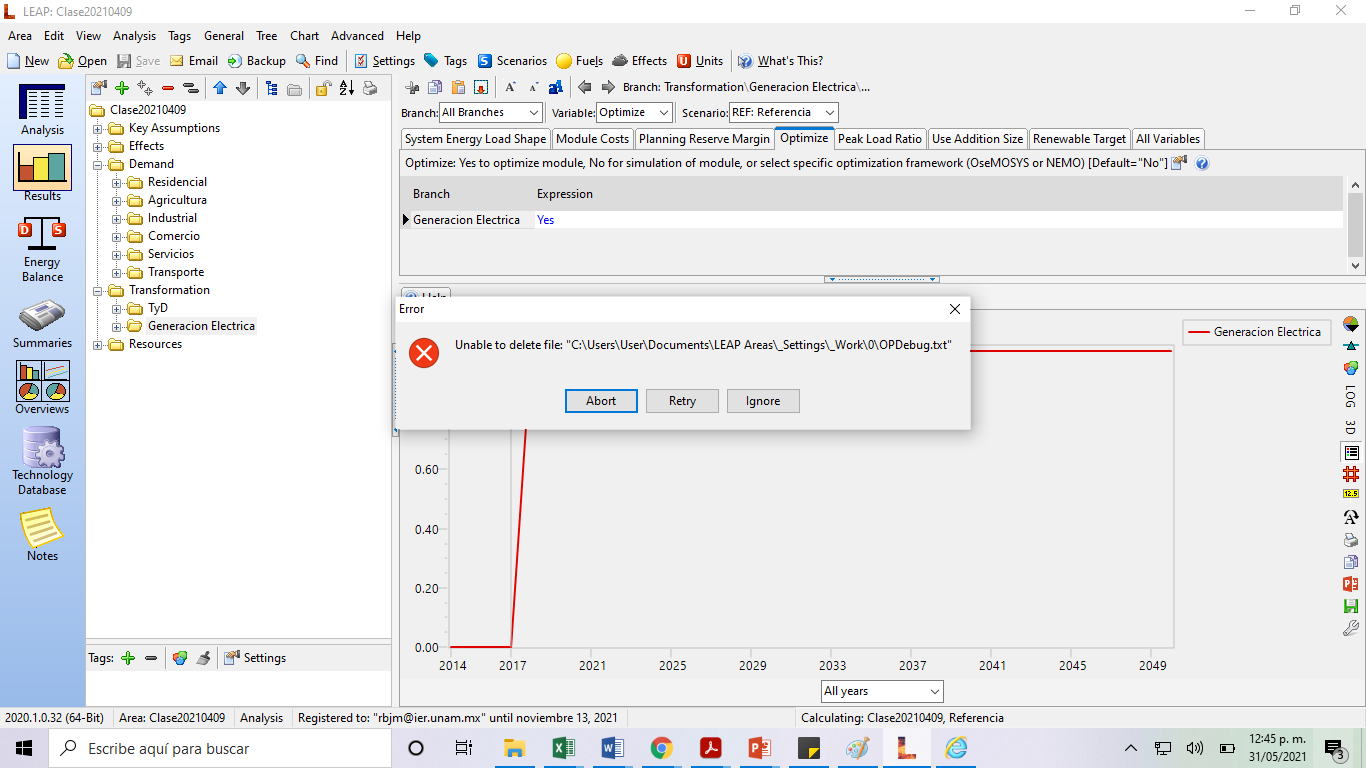Image resolution: width=1366 pixels, height=768 pixels.
Task: Click the tree printer icon
Action: point(370,88)
